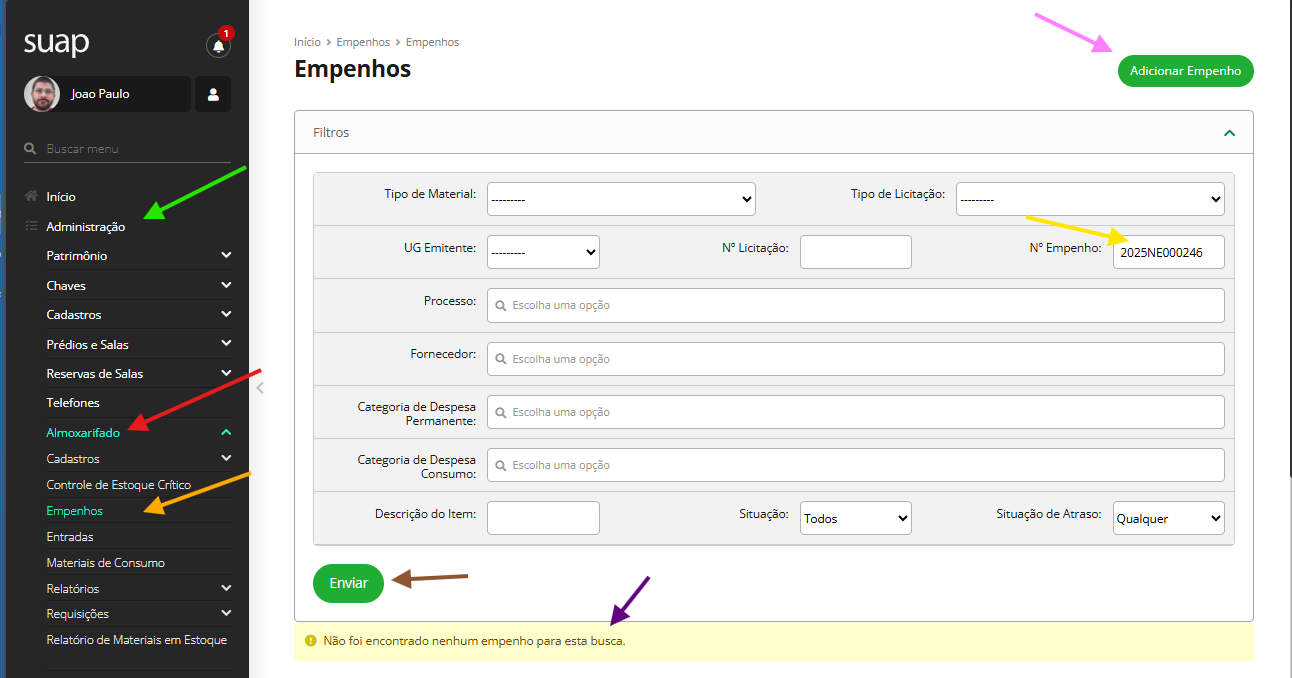Click the Adicionar Empenho button

[x=1185, y=71]
